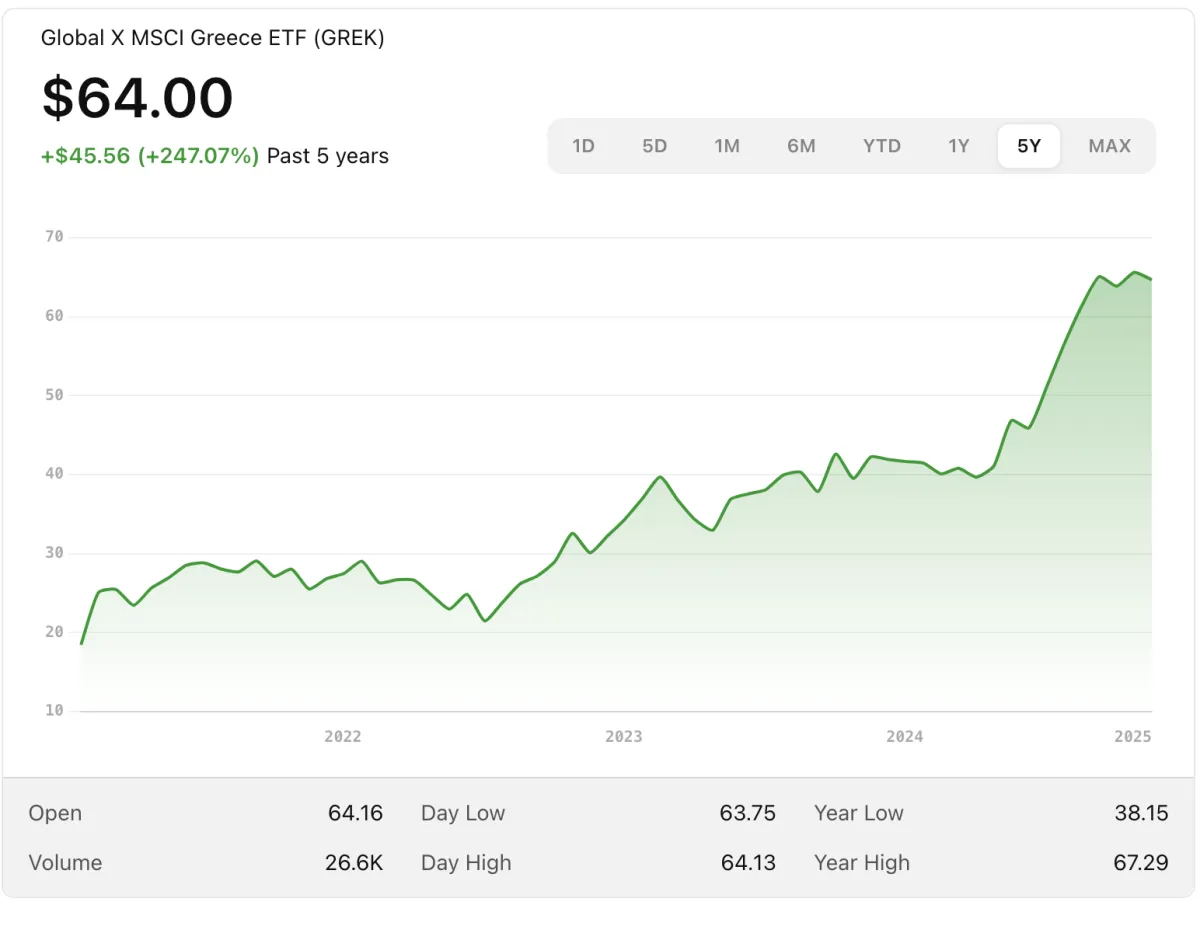Image resolution: width=1200 pixels, height=940 pixels.
Task: Click the 2025 x-axis label
Action: 1133,736
